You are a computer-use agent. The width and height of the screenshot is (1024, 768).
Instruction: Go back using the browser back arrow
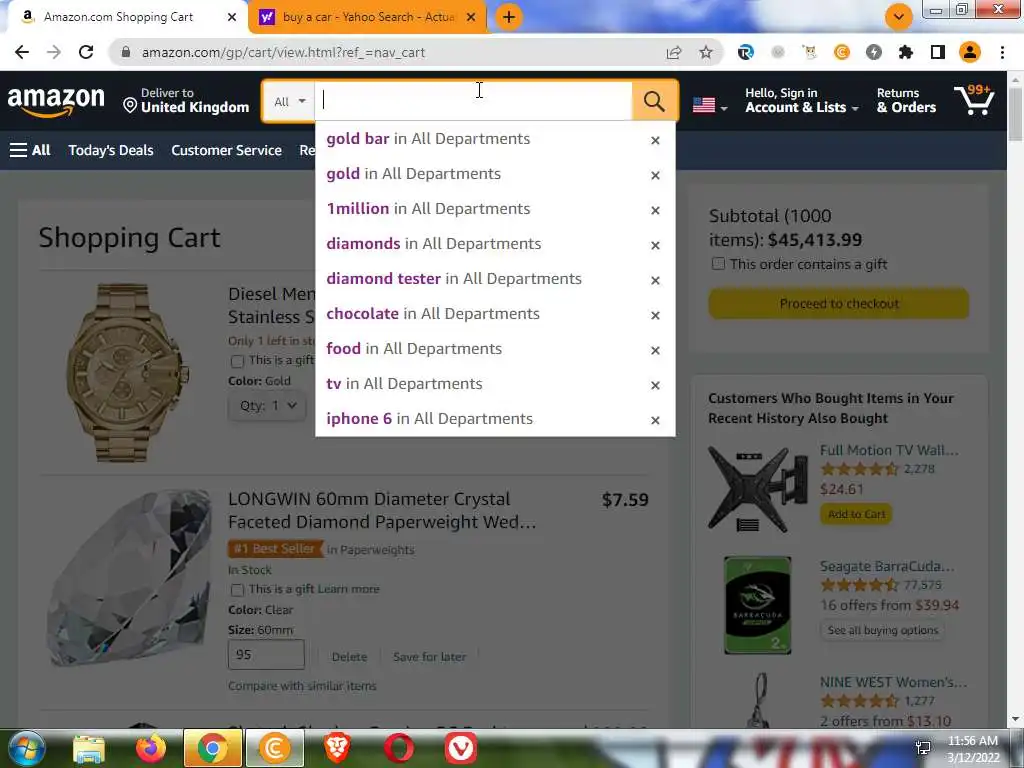click(x=22, y=52)
